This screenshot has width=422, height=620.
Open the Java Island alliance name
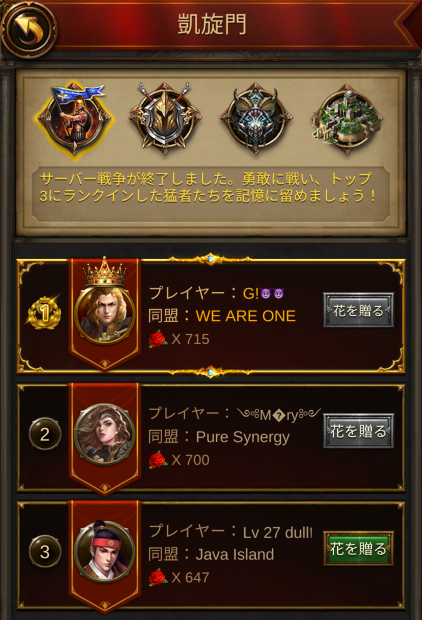pyautogui.click(x=235, y=554)
